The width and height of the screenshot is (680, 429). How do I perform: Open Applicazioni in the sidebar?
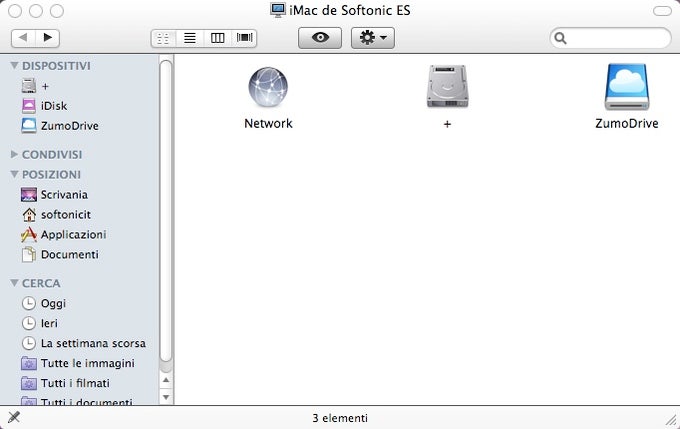pos(63,234)
